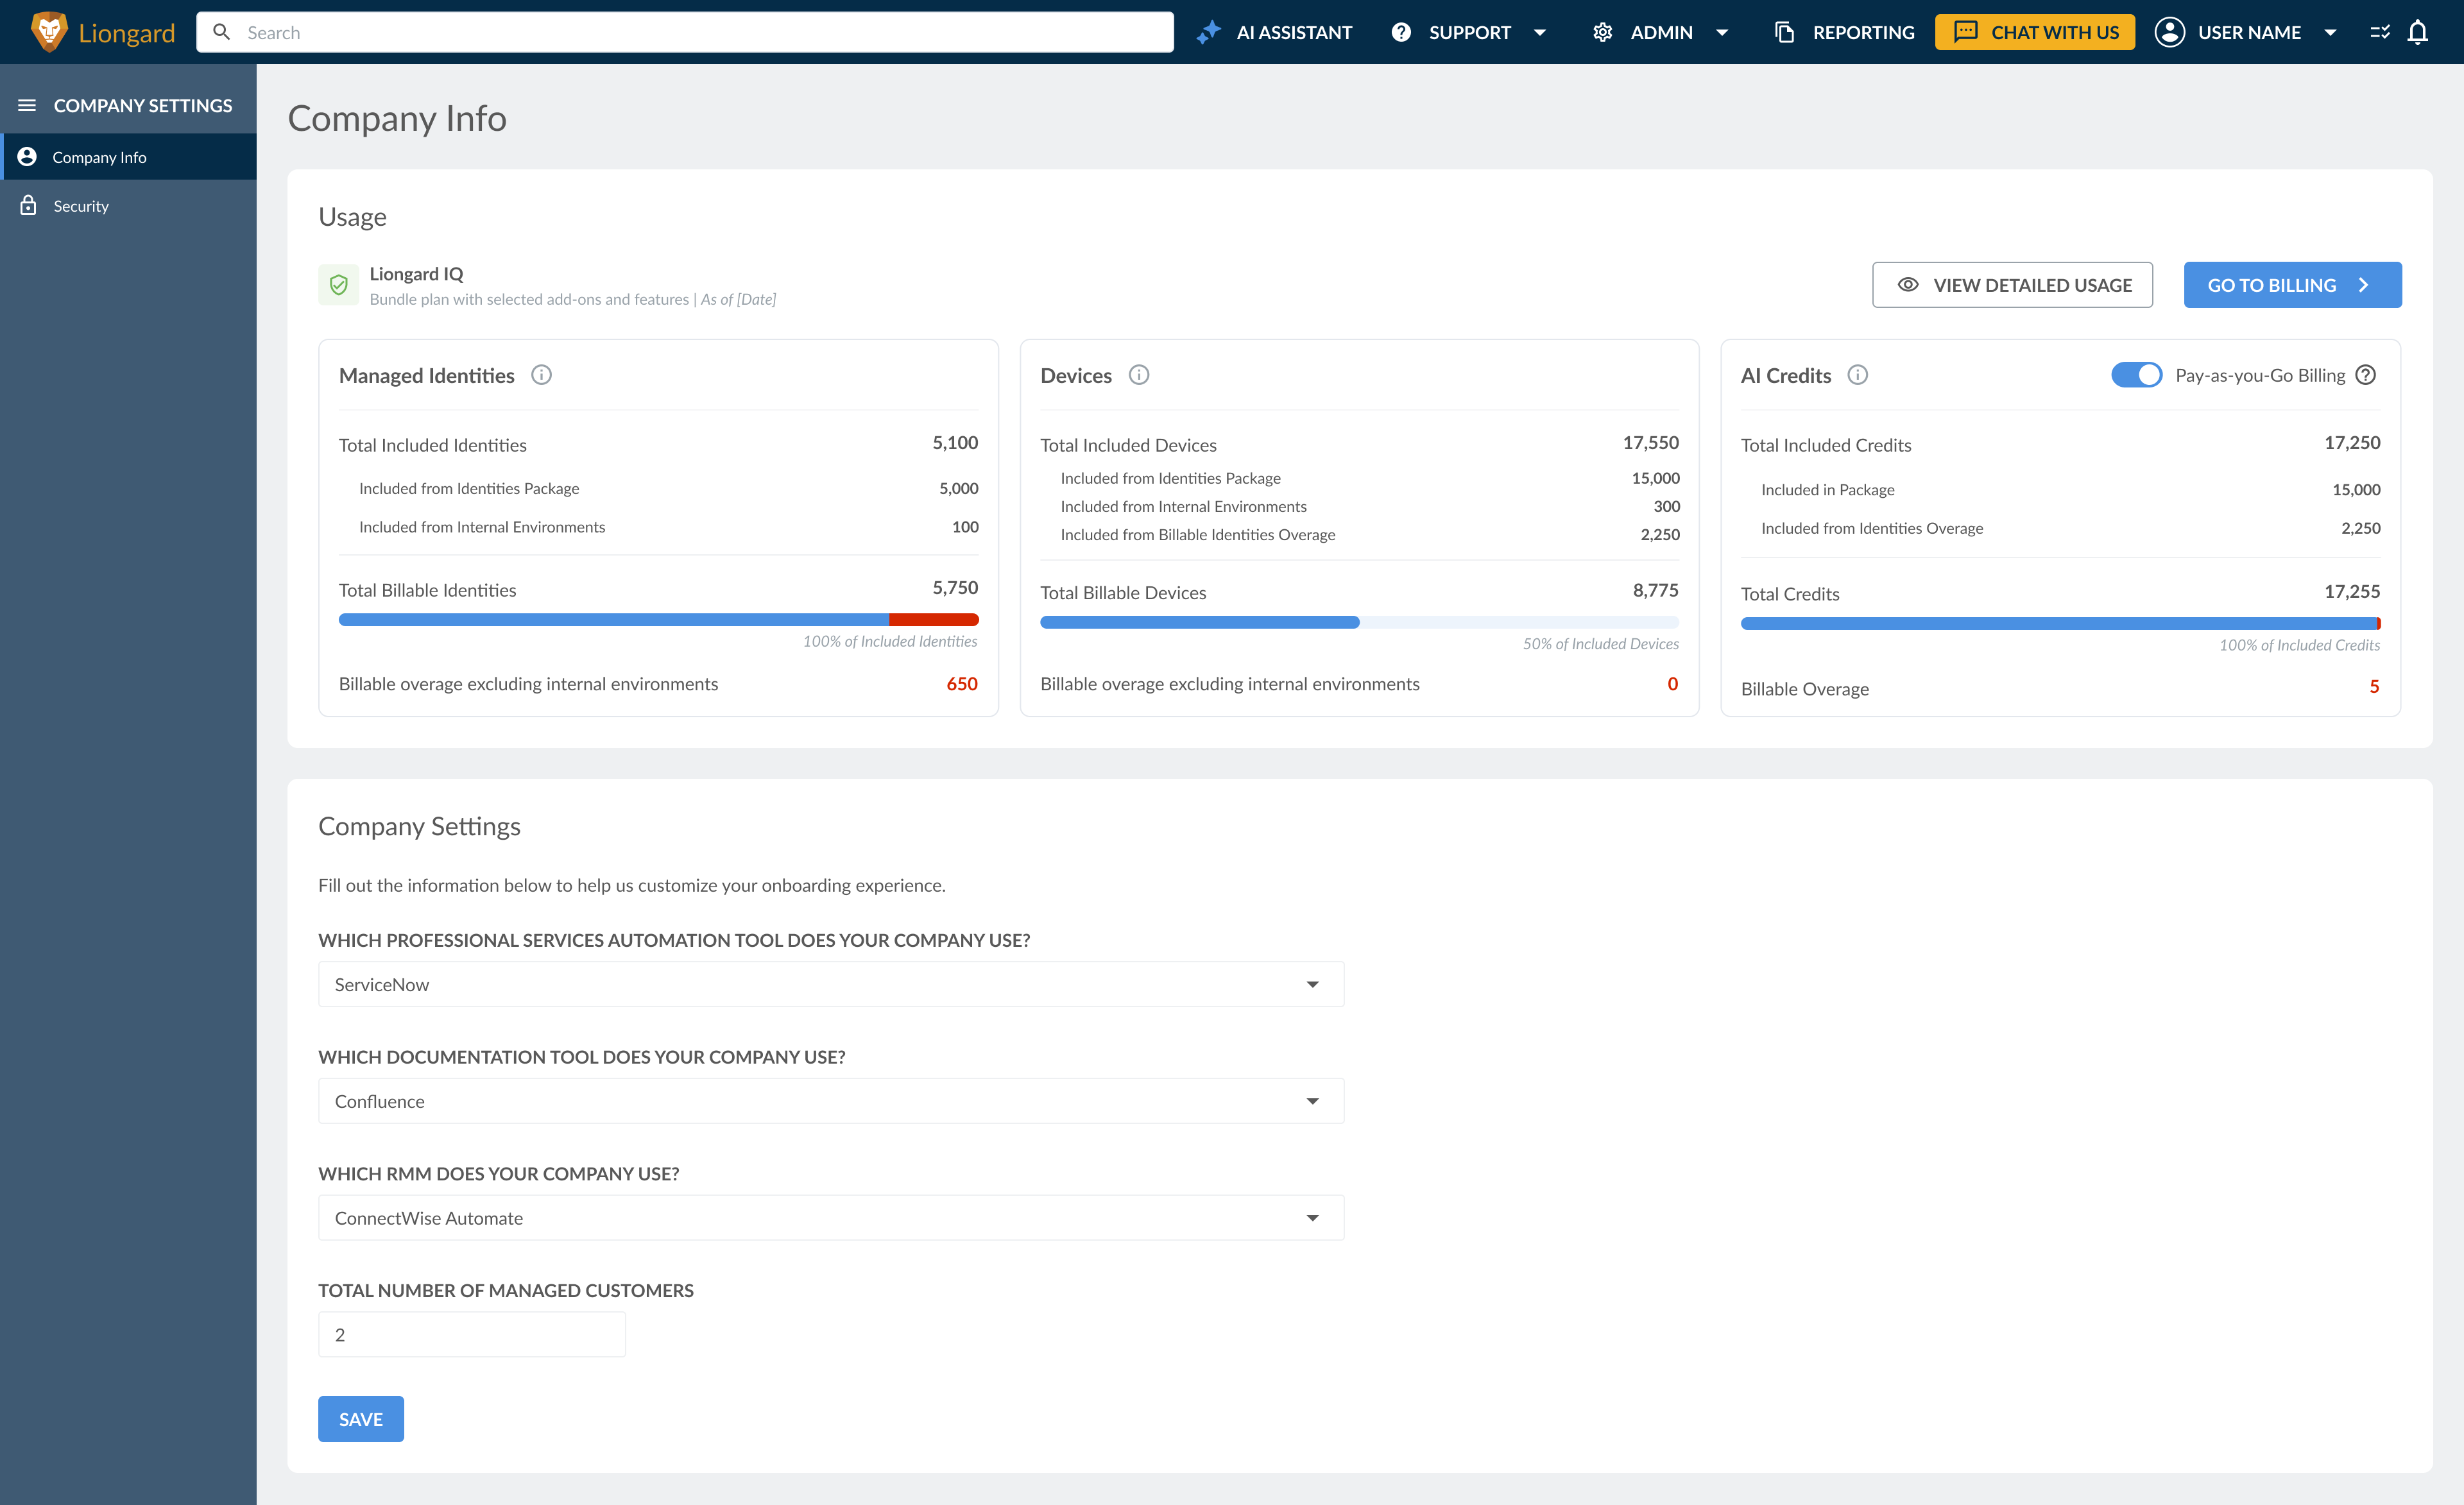This screenshot has height=1505, width=2464.
Task: Open the Confluence documentation tool dropdown
Action: tap(830, 1101)
